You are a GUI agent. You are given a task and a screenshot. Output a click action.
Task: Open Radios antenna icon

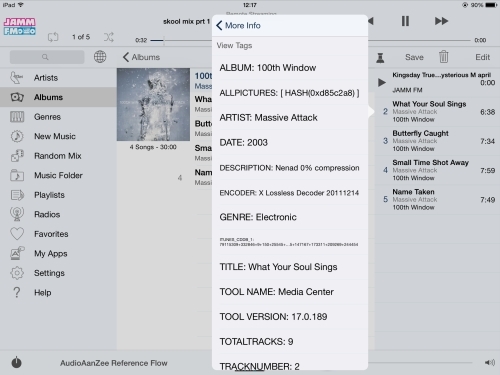point(17,214)
